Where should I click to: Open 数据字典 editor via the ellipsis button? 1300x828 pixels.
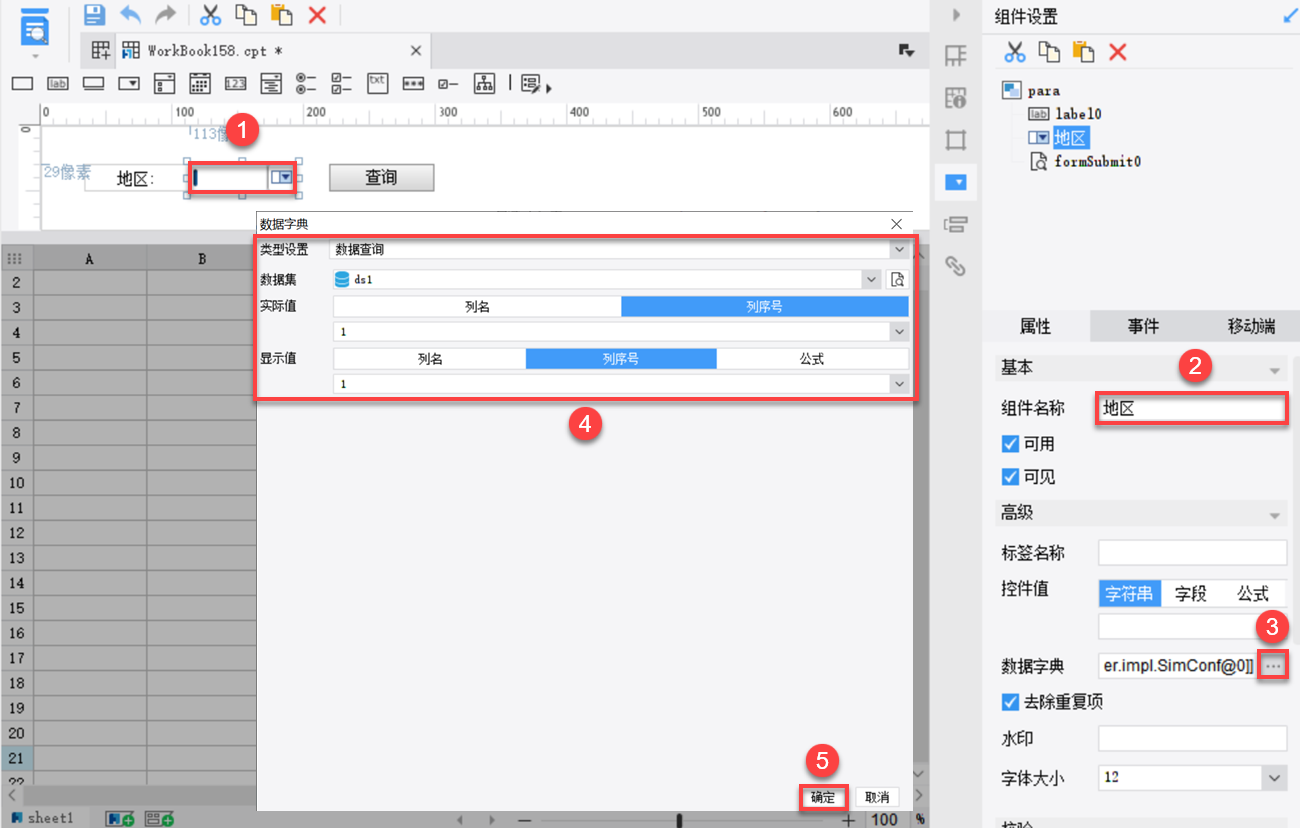[x=1273, y=665]
